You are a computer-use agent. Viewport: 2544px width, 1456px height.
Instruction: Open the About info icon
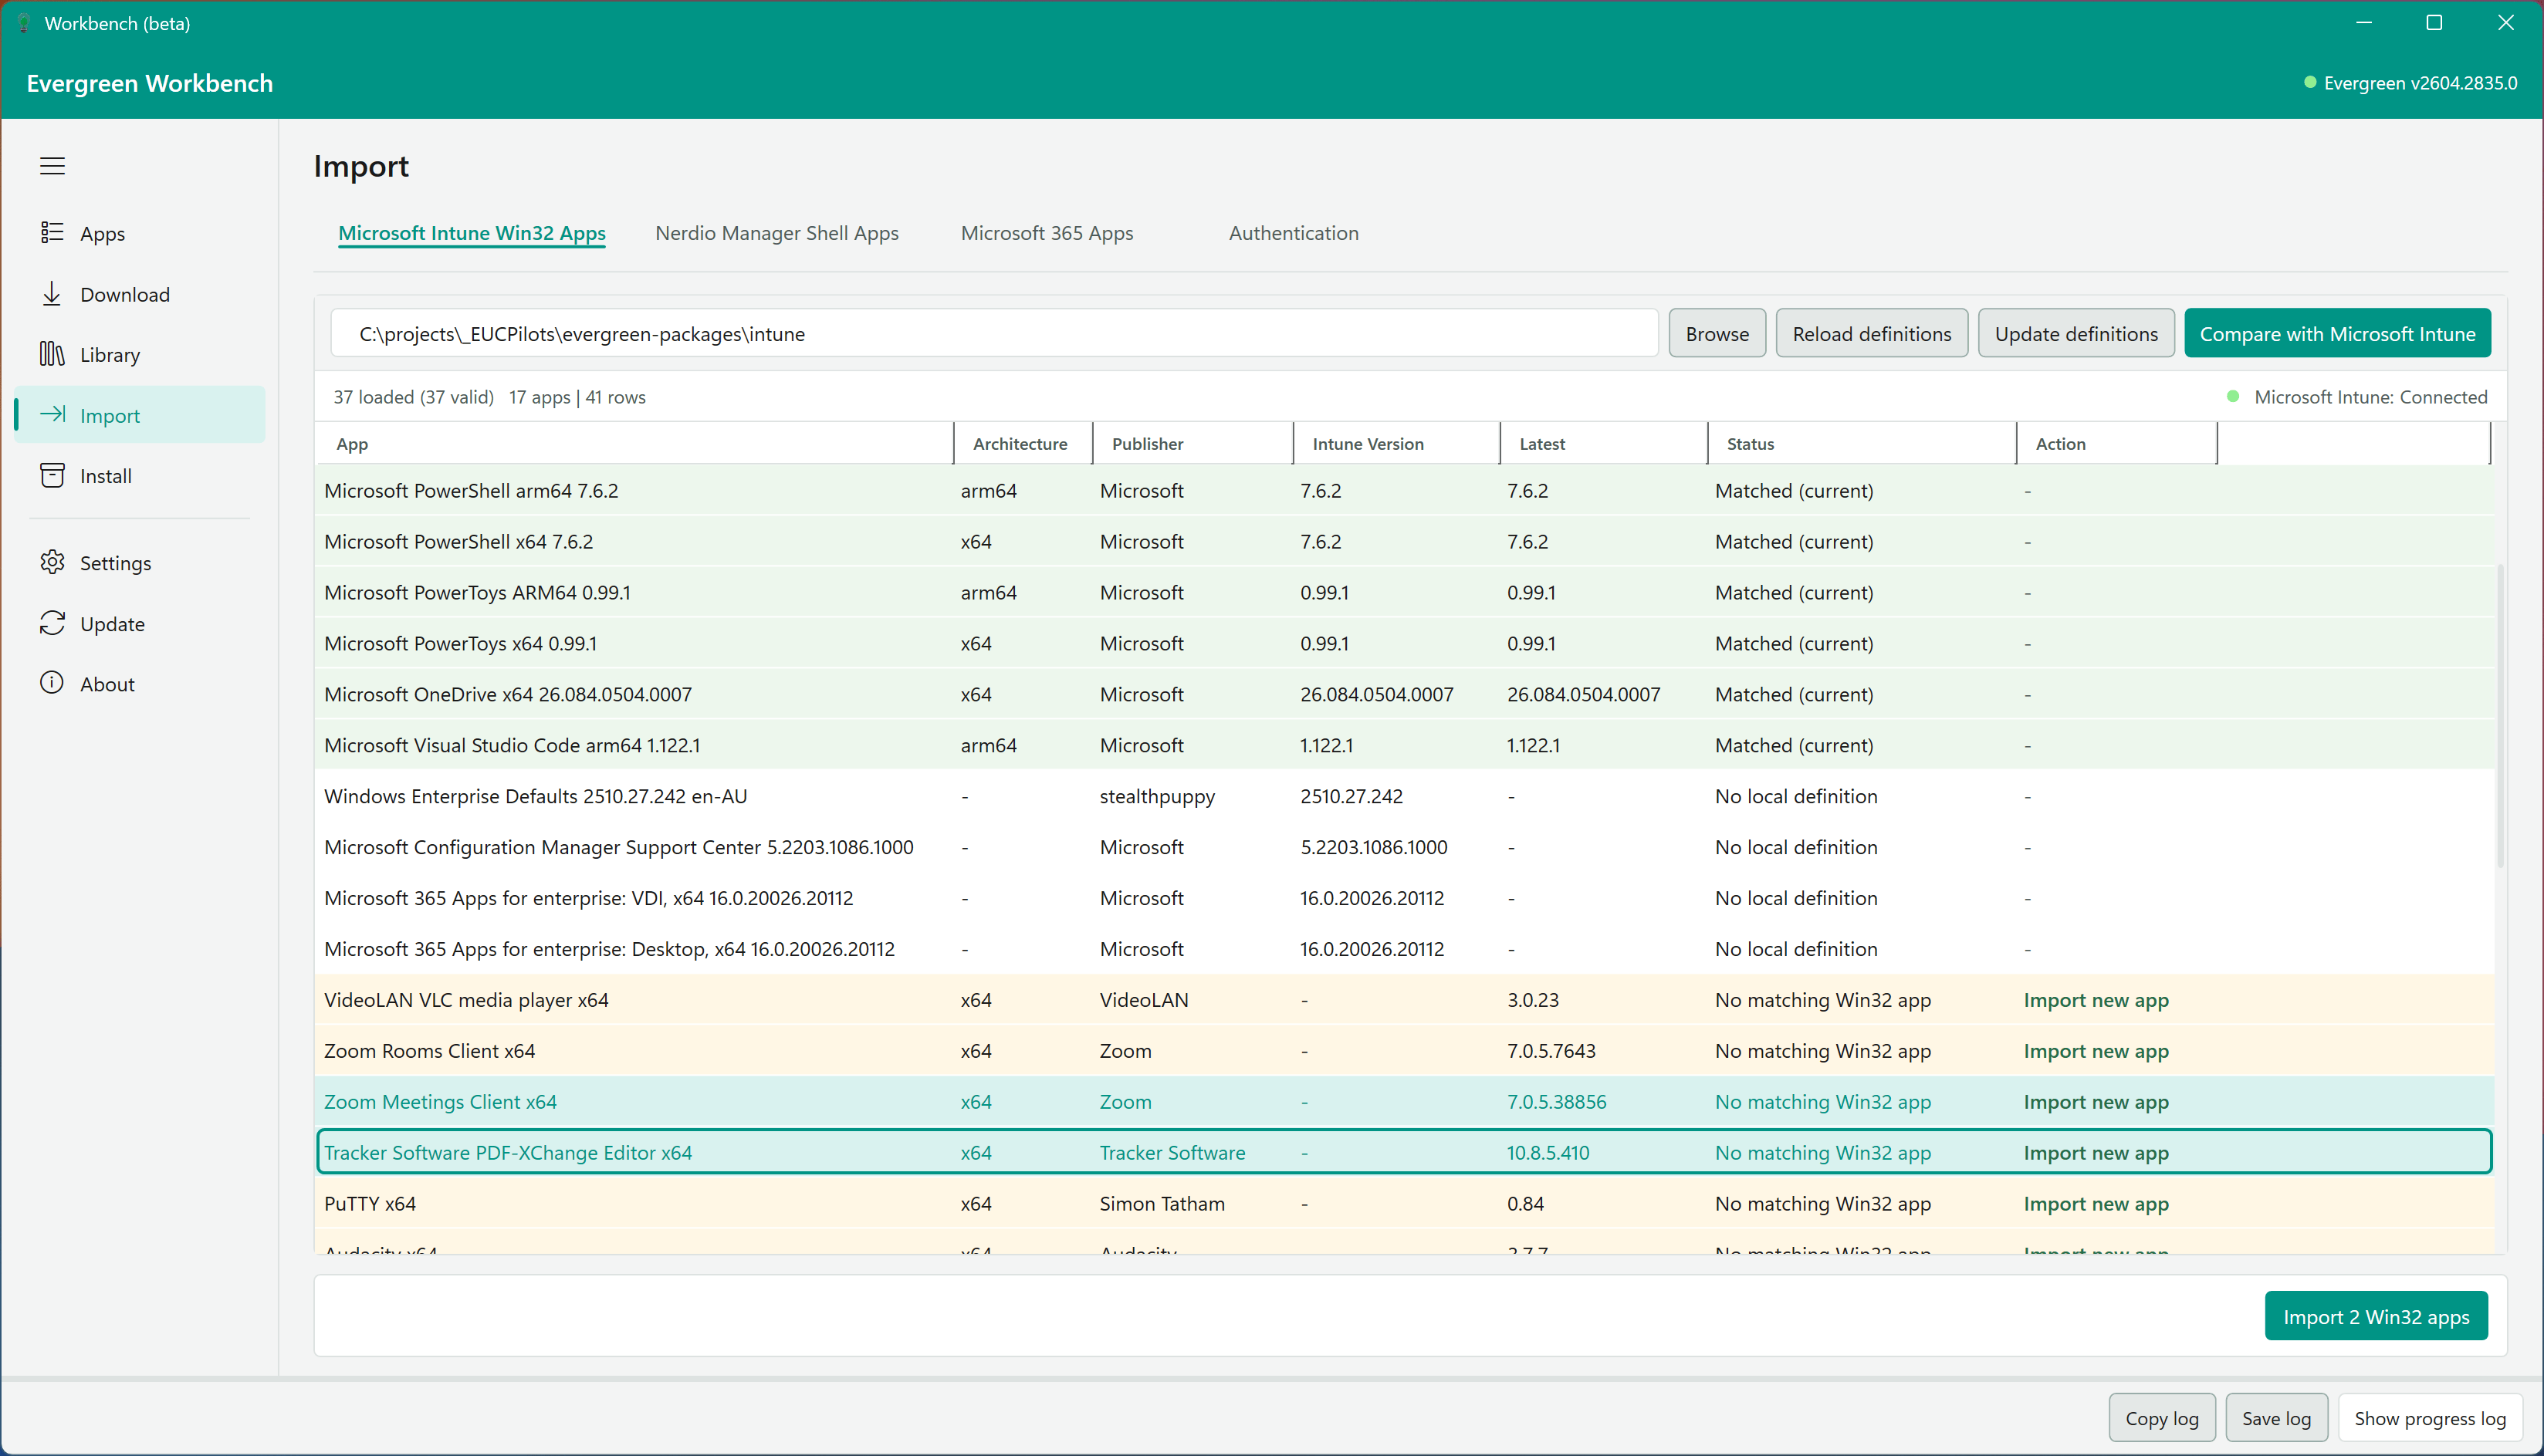pos(52,683)
